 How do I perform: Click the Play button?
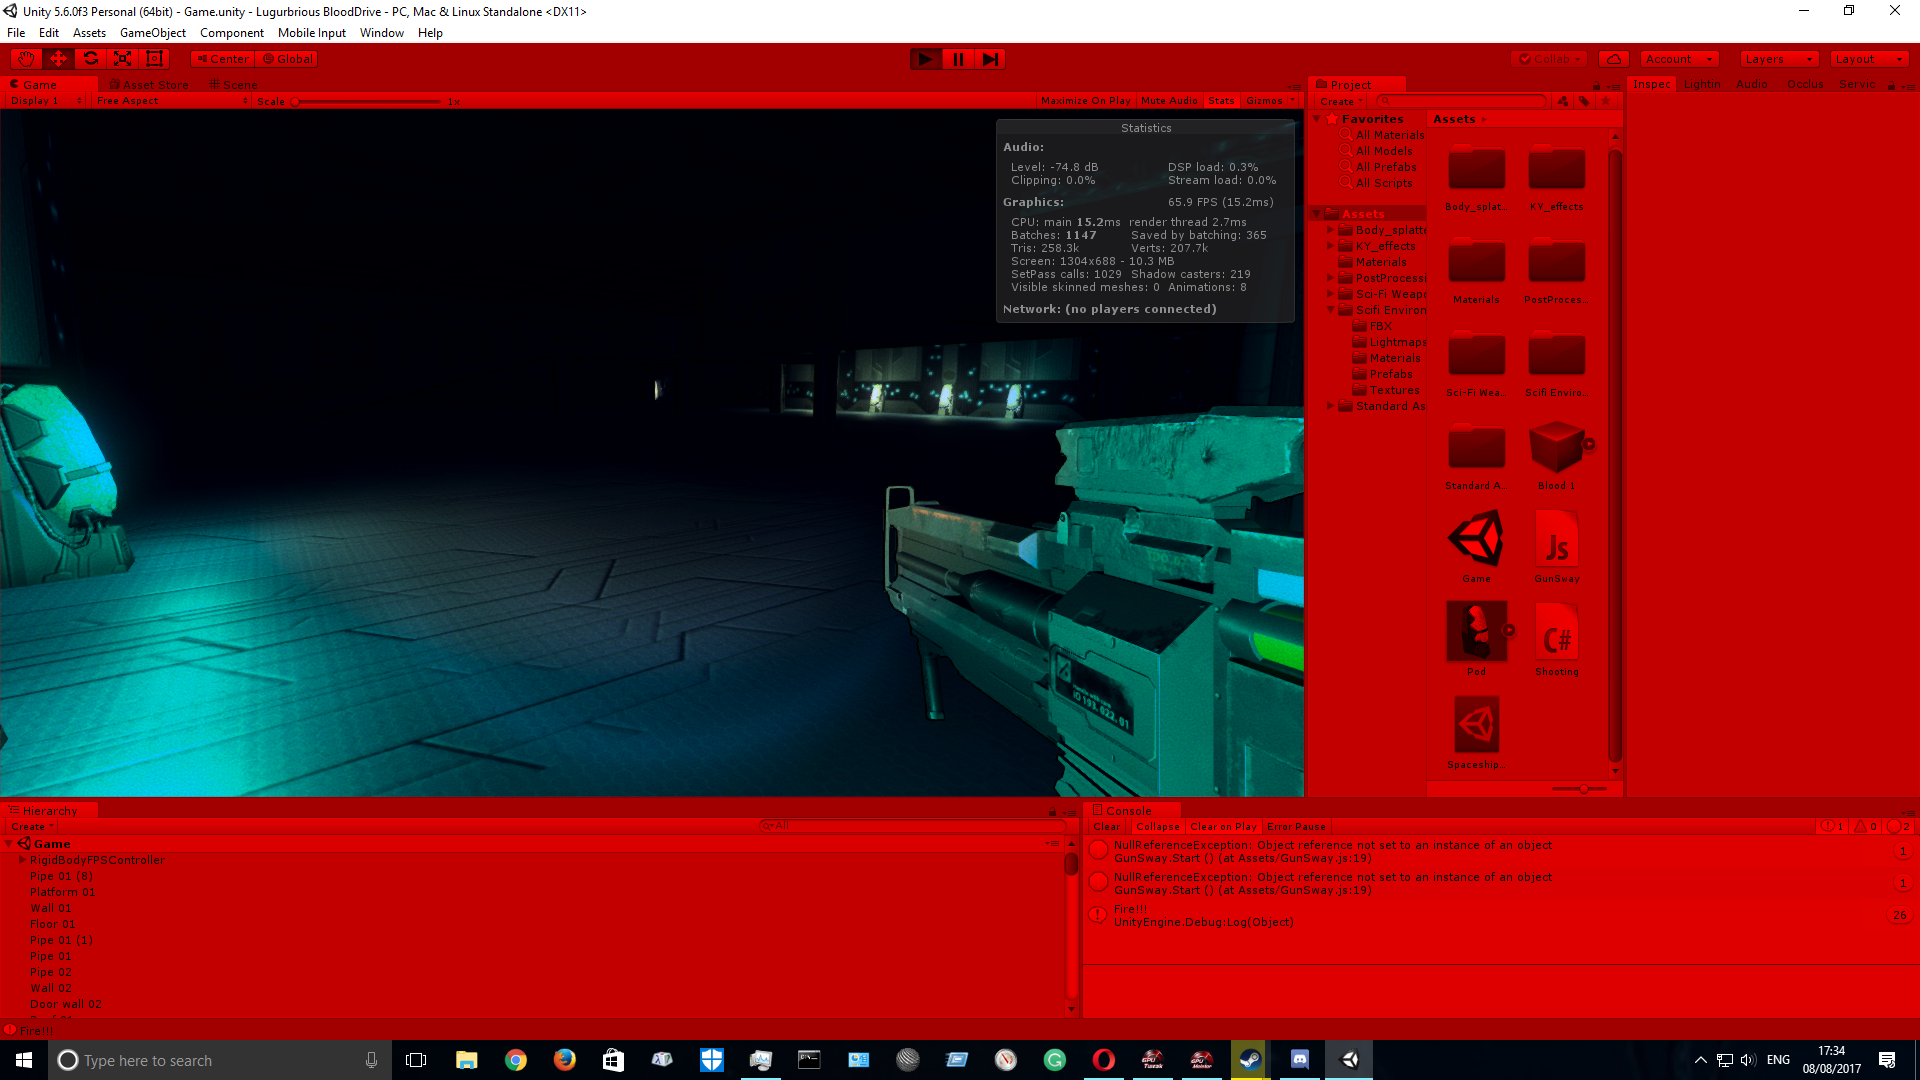point(926,59)
